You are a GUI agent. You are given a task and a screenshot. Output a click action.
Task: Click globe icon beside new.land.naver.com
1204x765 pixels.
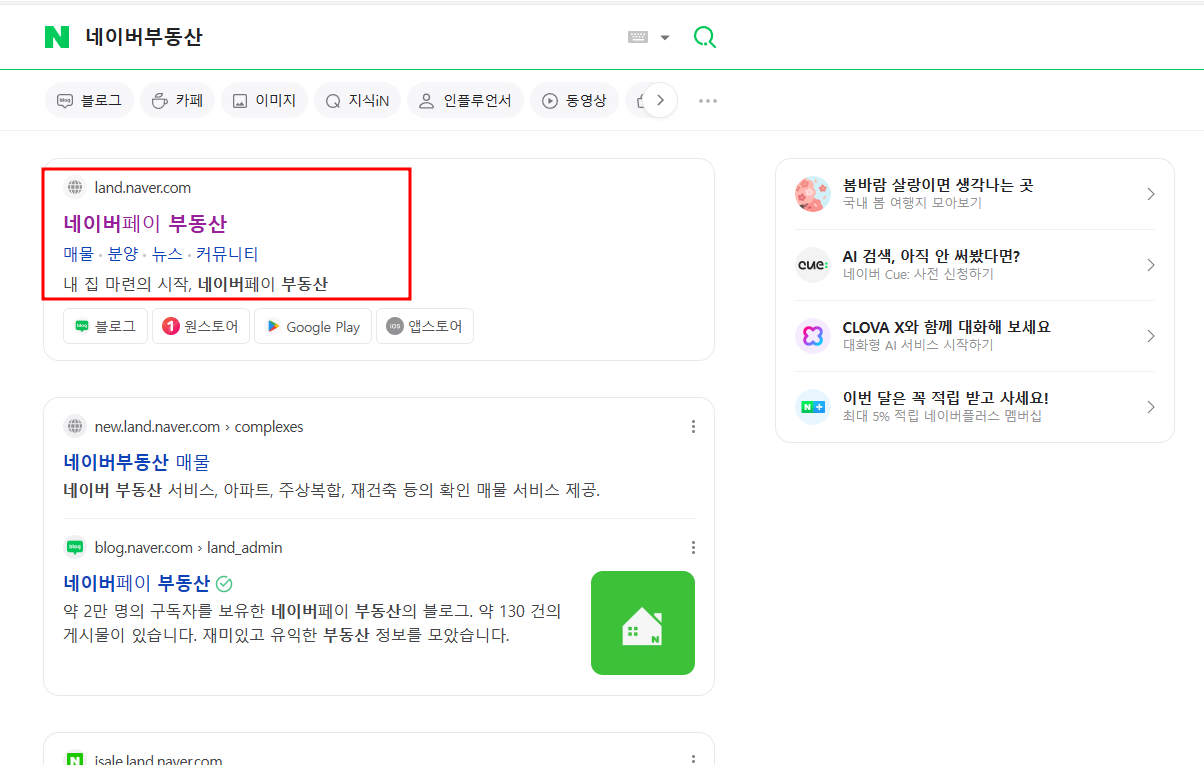click(x=75, y=426)
